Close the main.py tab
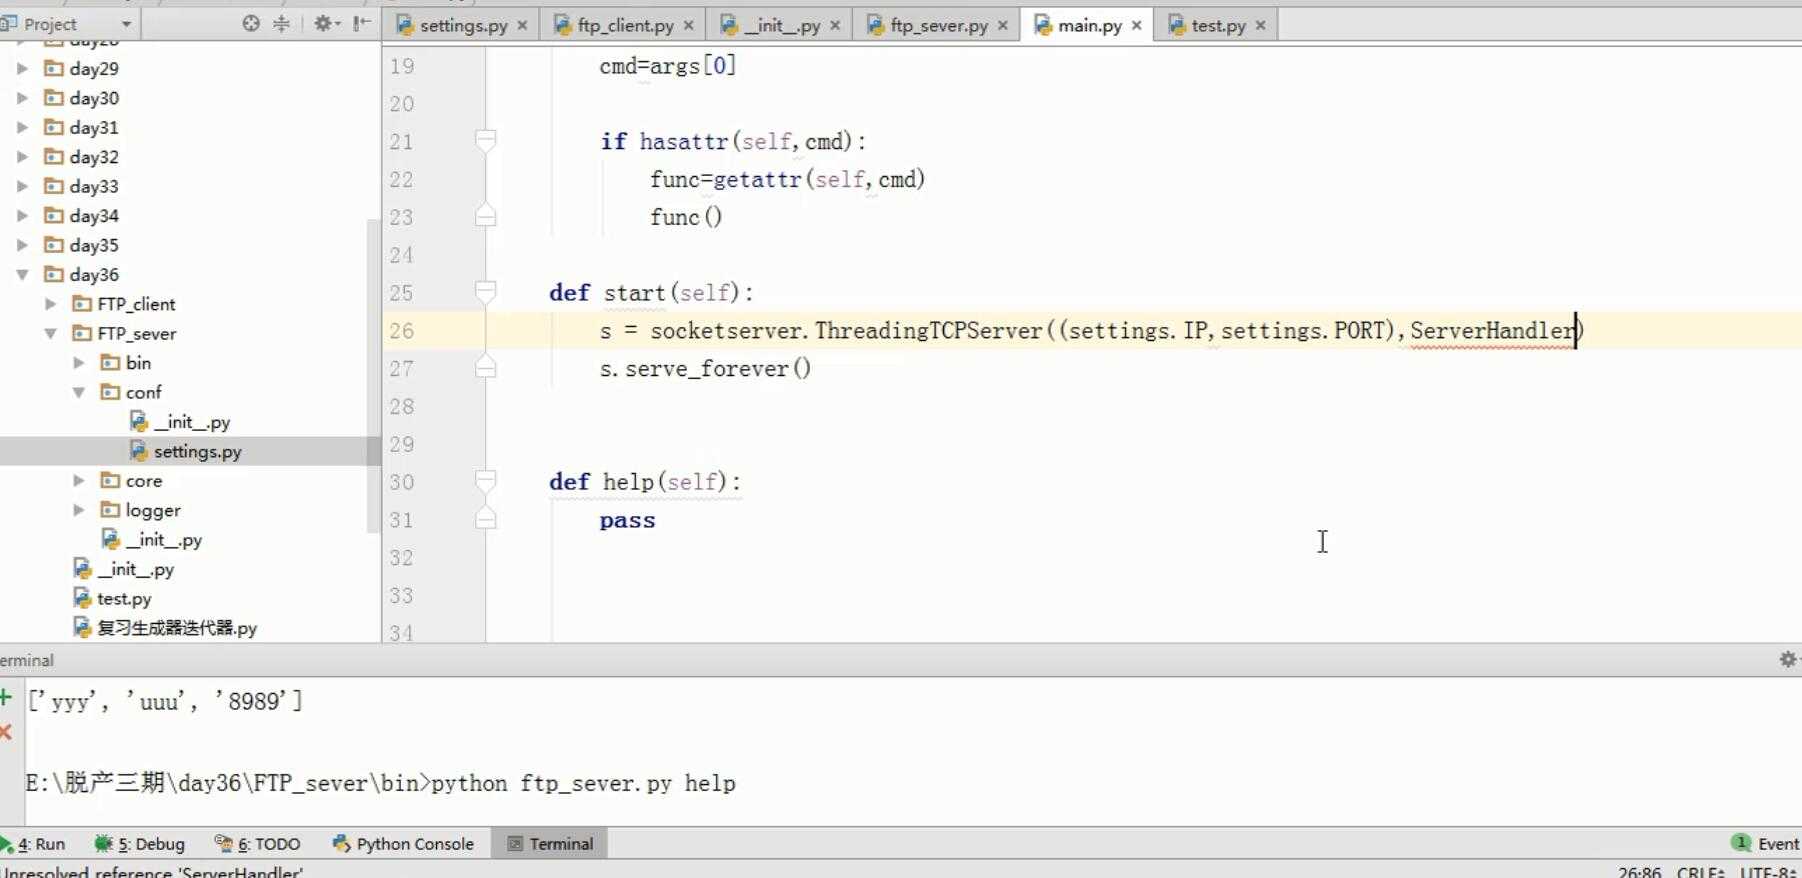Viewport: 1802px width, 878px height. [x=1136, y=26]
